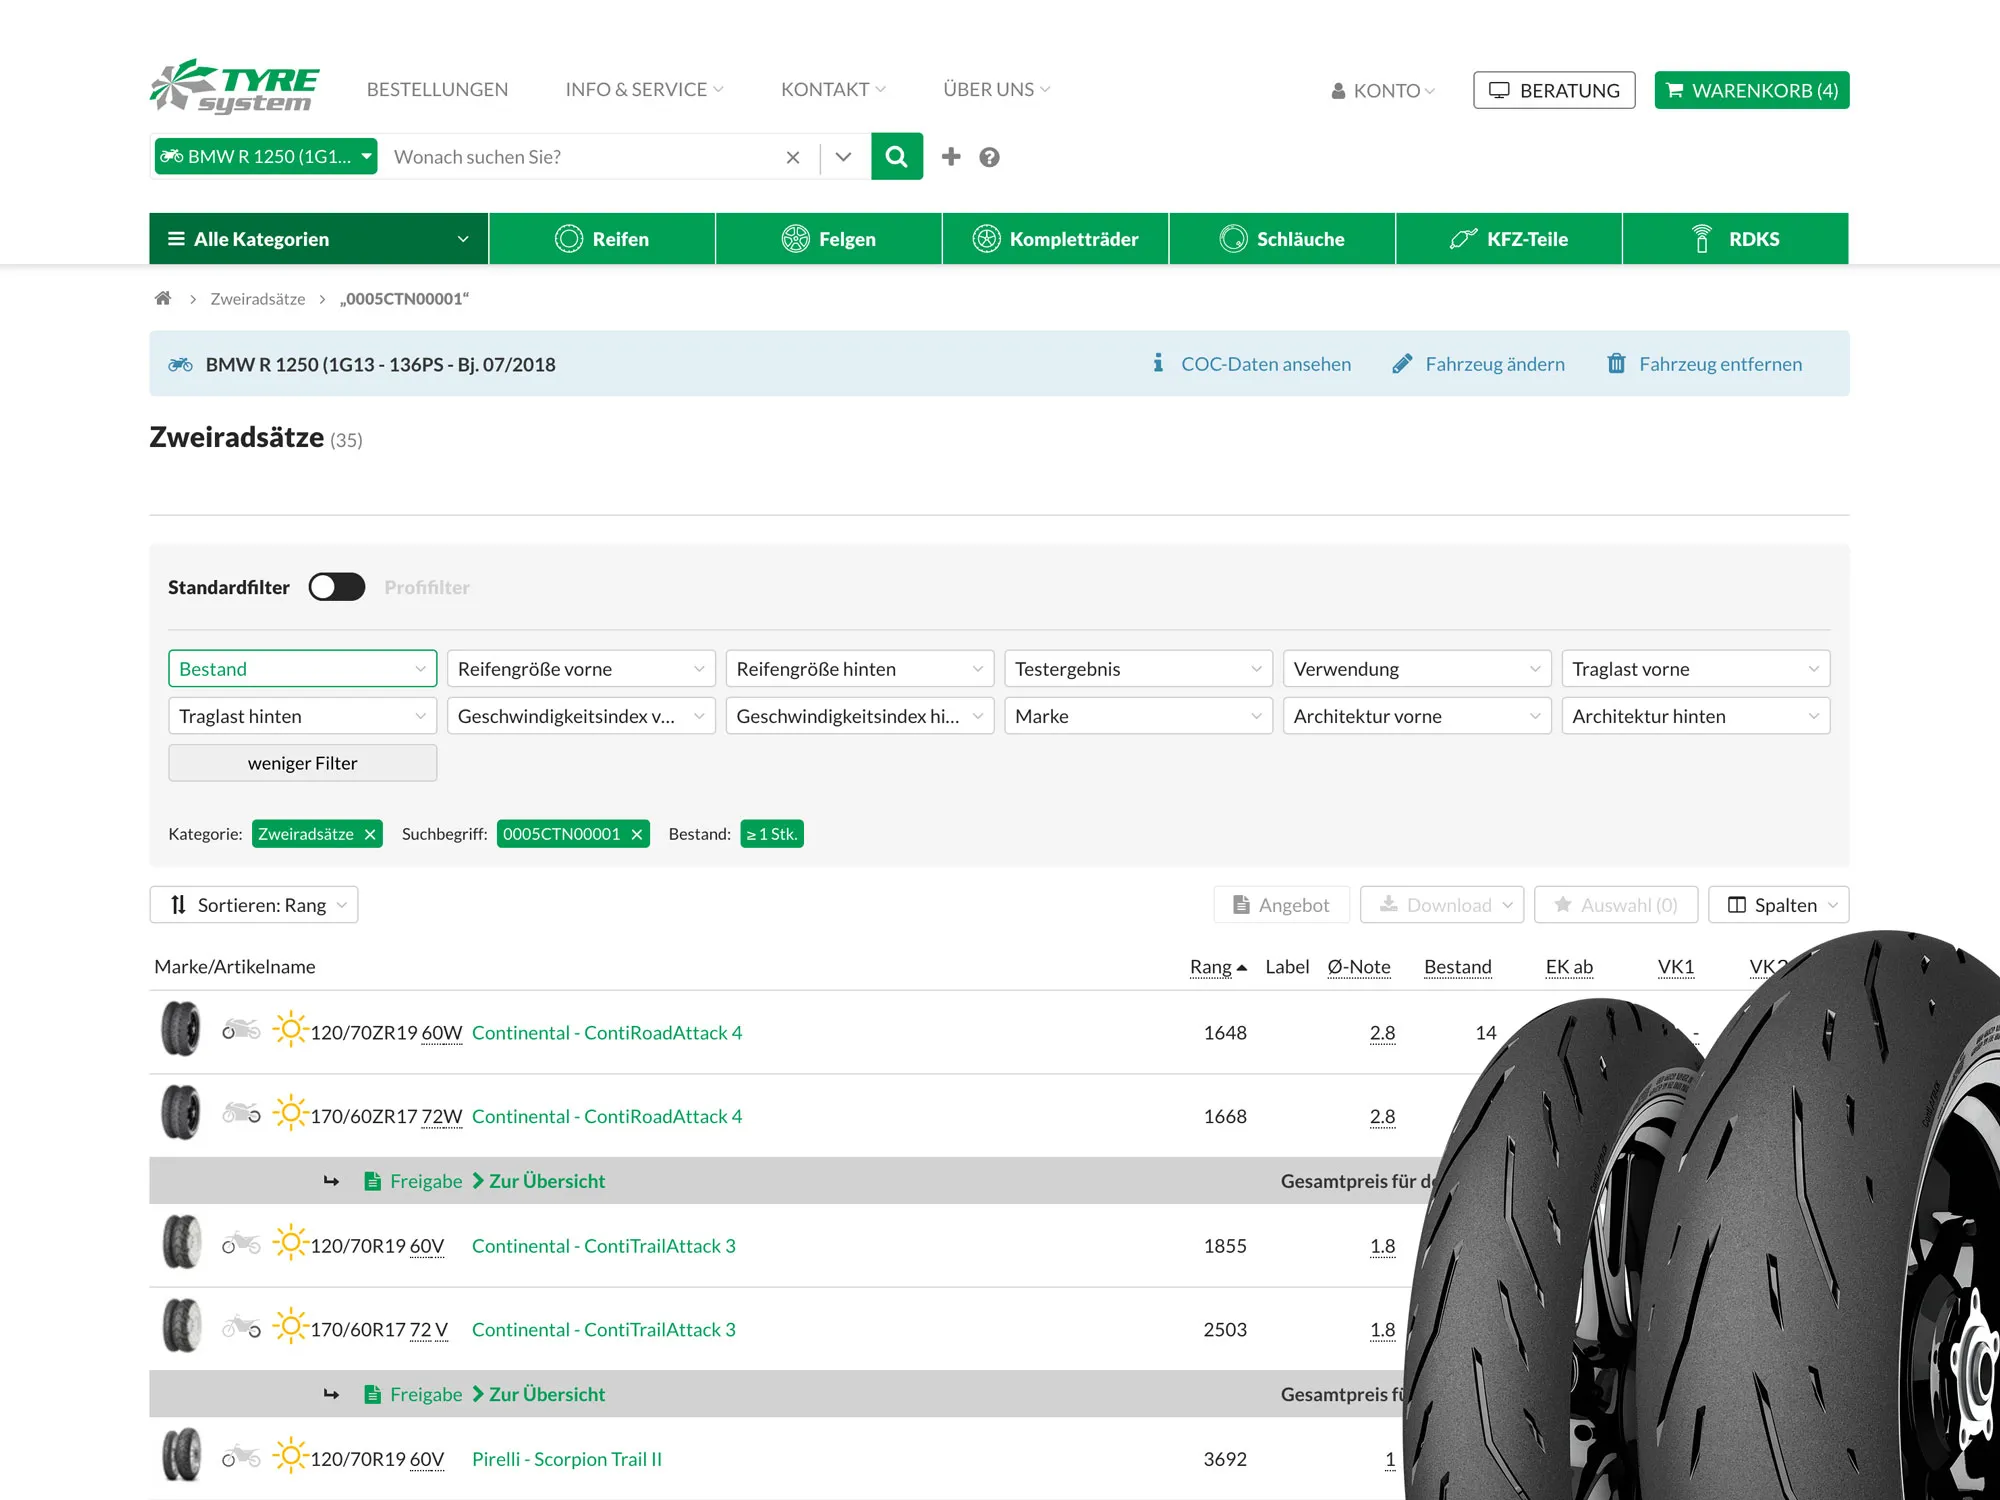The image size is (2000, 1500).
Task: Click motorcycle rear-wheel icon on 170/60ZR17 row
Action: (241, 1113)
